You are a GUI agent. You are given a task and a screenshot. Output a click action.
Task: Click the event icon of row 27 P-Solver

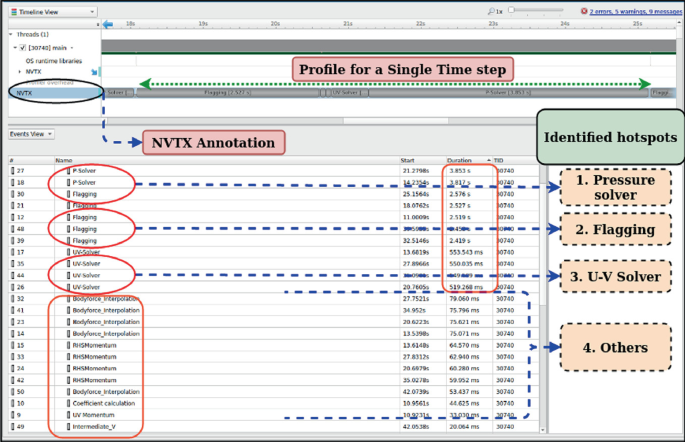(x=12, y=171)
